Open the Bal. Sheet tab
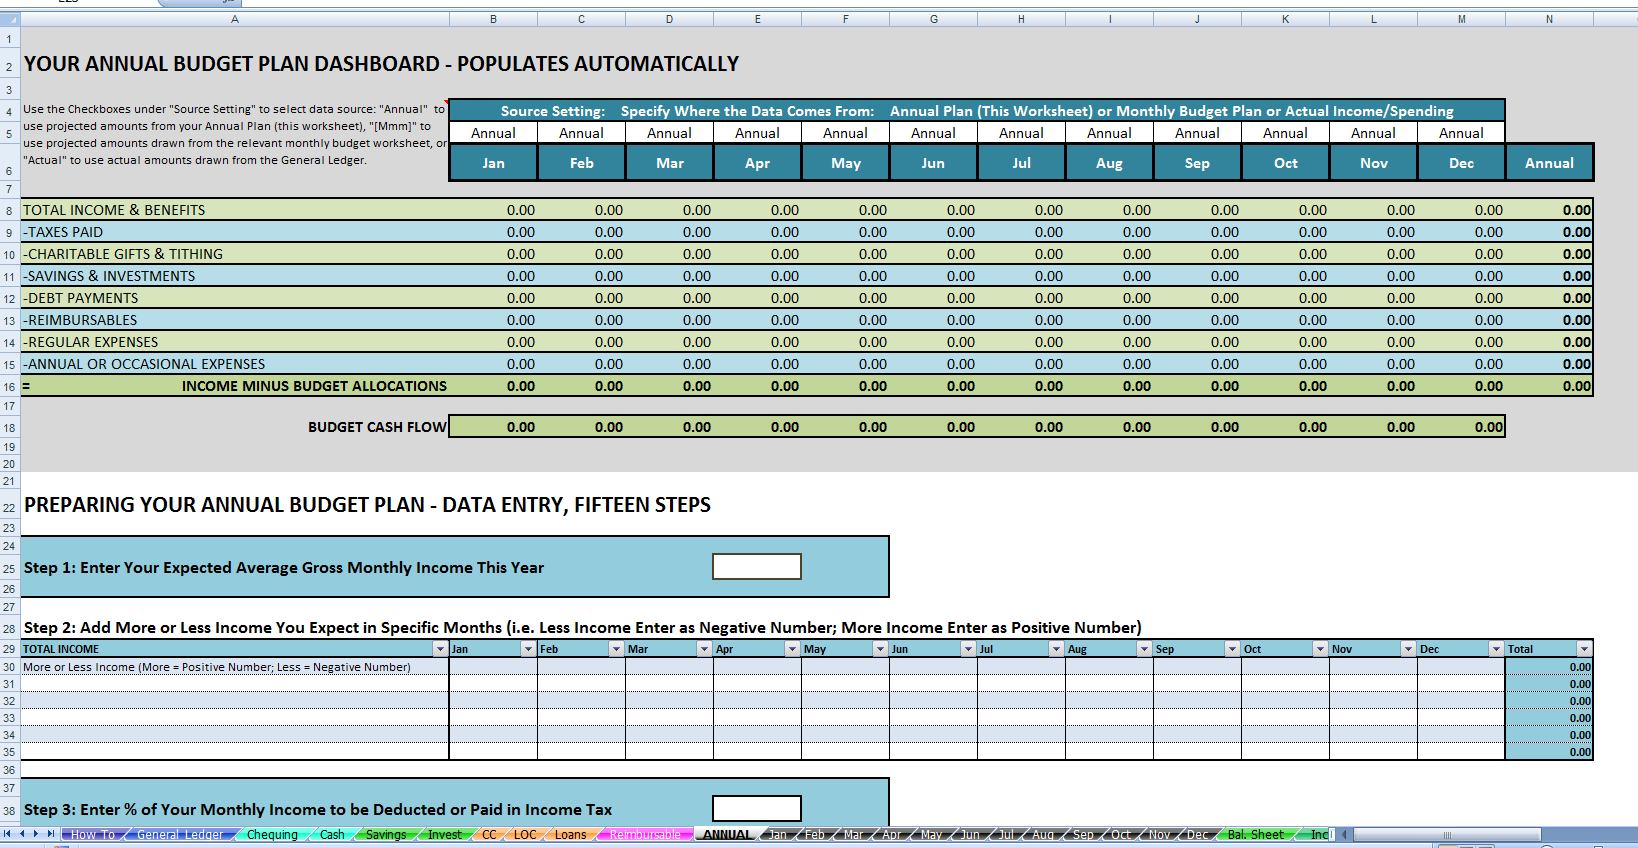 point(1255,834)
